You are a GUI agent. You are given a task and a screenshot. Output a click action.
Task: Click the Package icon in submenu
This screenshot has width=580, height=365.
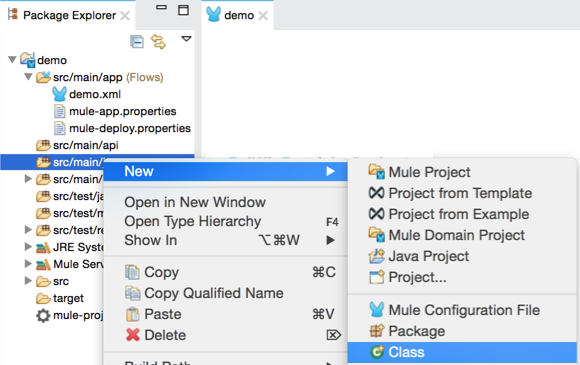[377, 331]
